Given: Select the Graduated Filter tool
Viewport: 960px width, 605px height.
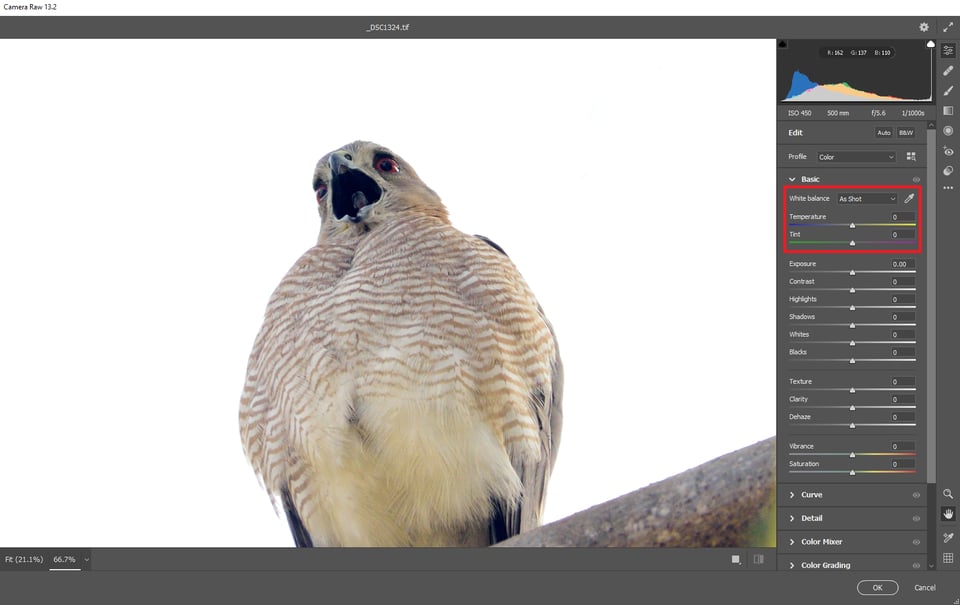Looking at the screenshot, I should tap(948, 111).
